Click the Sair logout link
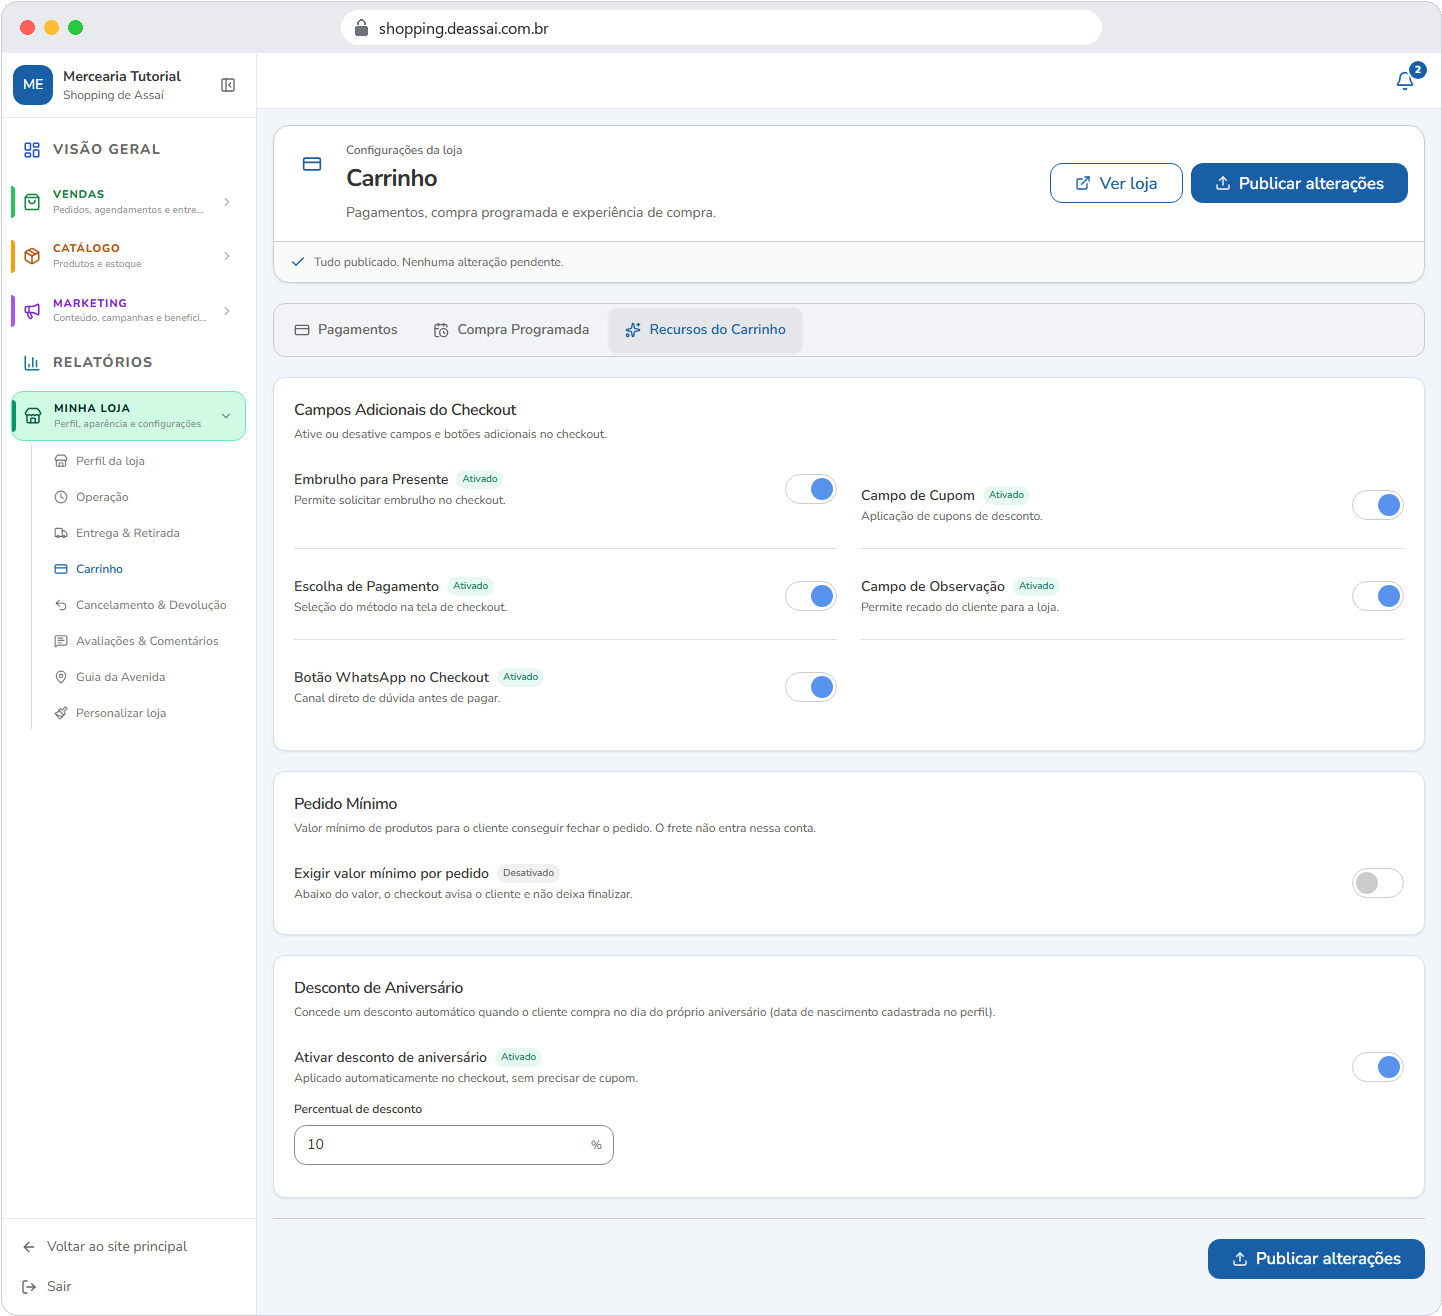 tap(47, 1287)
